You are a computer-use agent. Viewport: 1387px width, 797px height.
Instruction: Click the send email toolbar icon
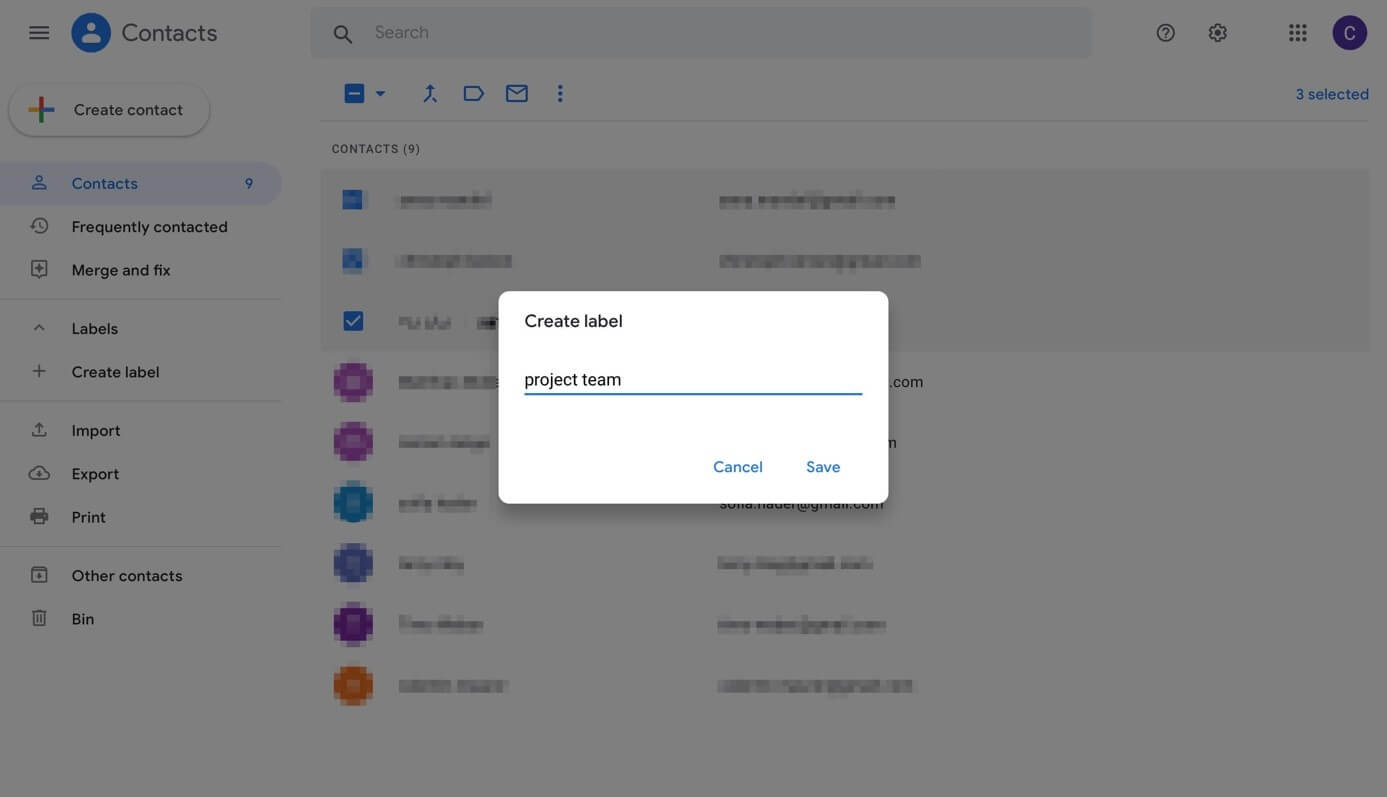pos(517,93)
